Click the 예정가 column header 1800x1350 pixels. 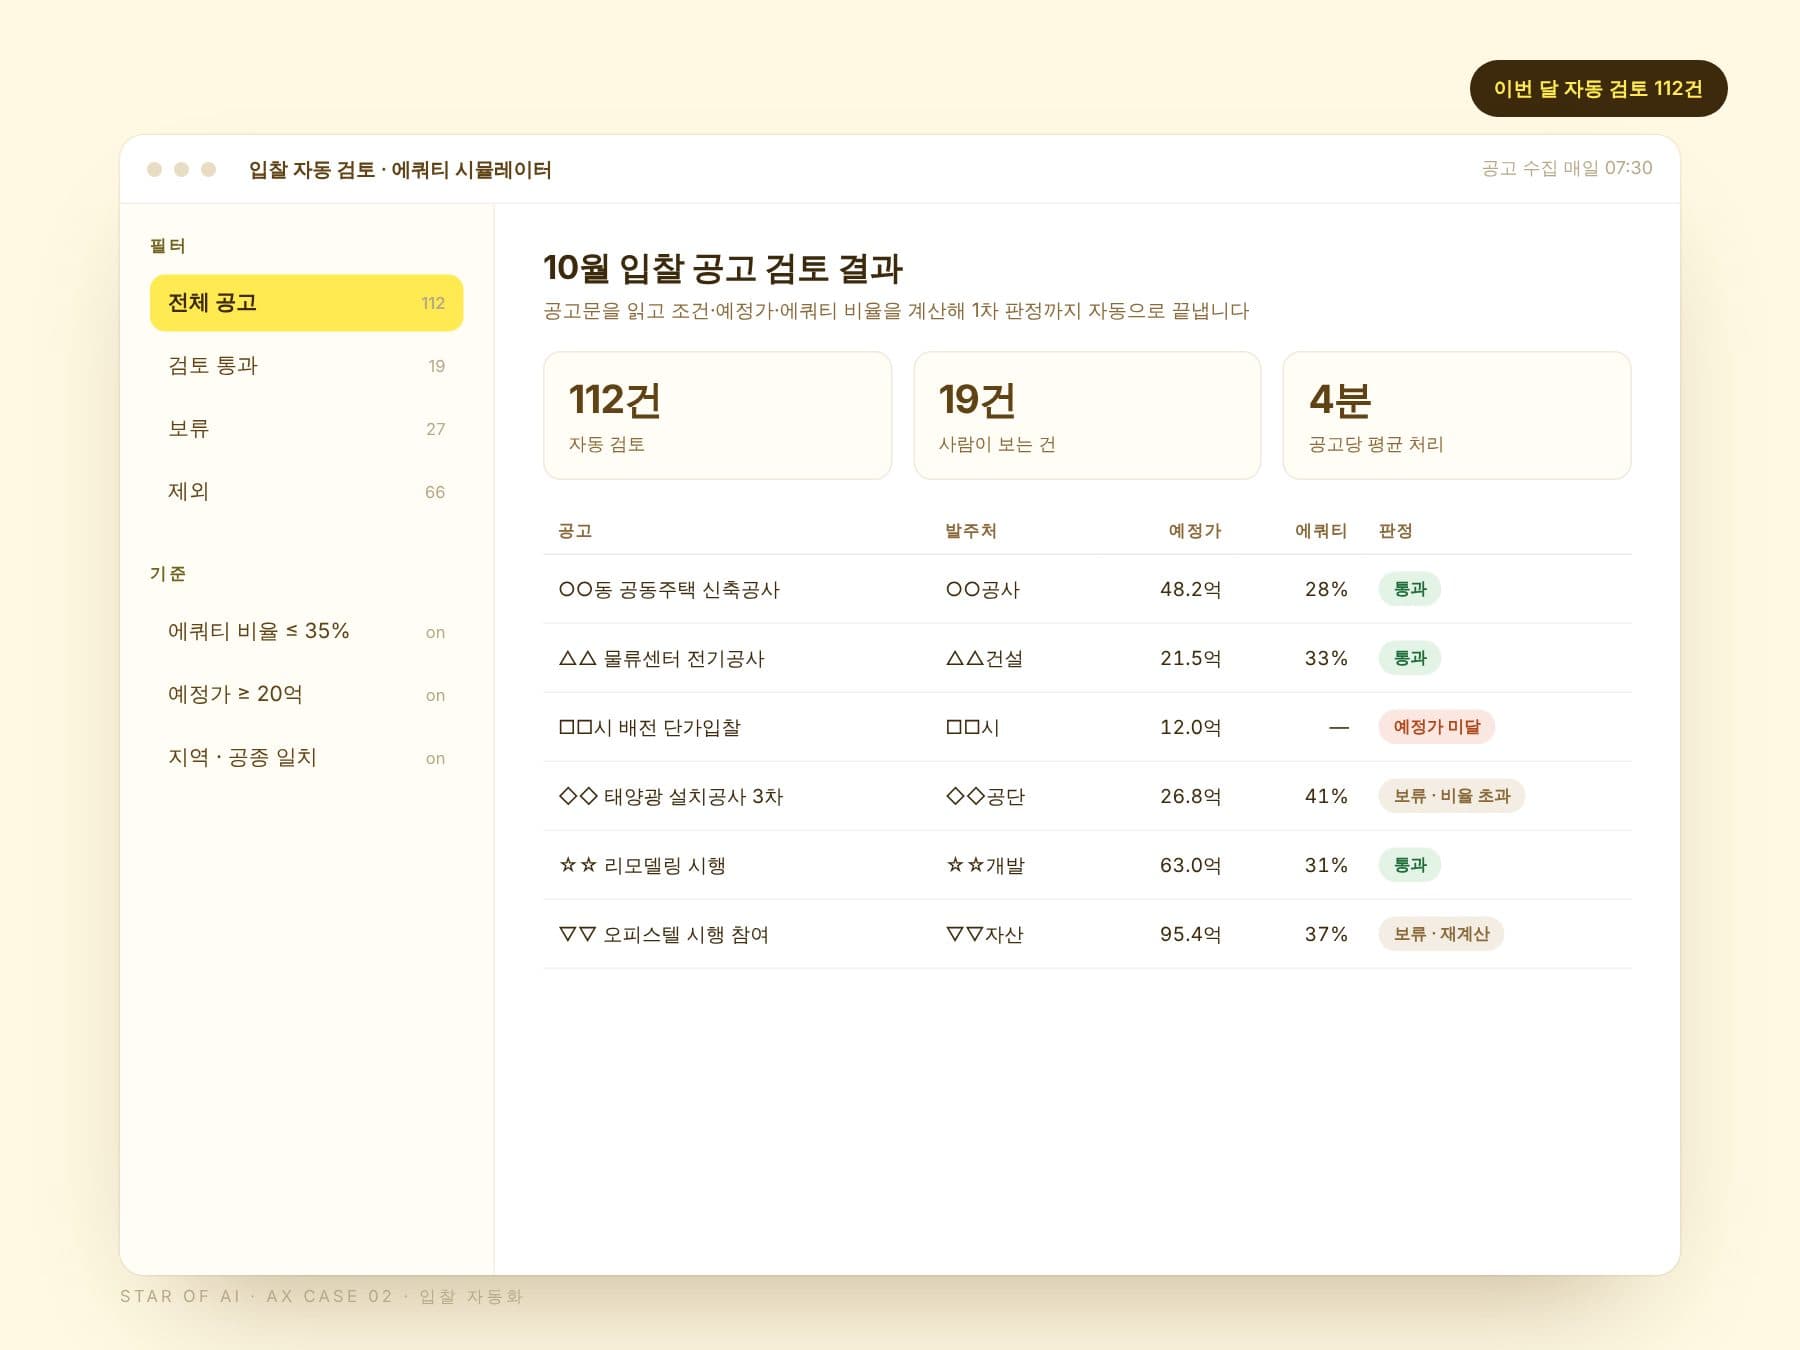pos(1195,531)
